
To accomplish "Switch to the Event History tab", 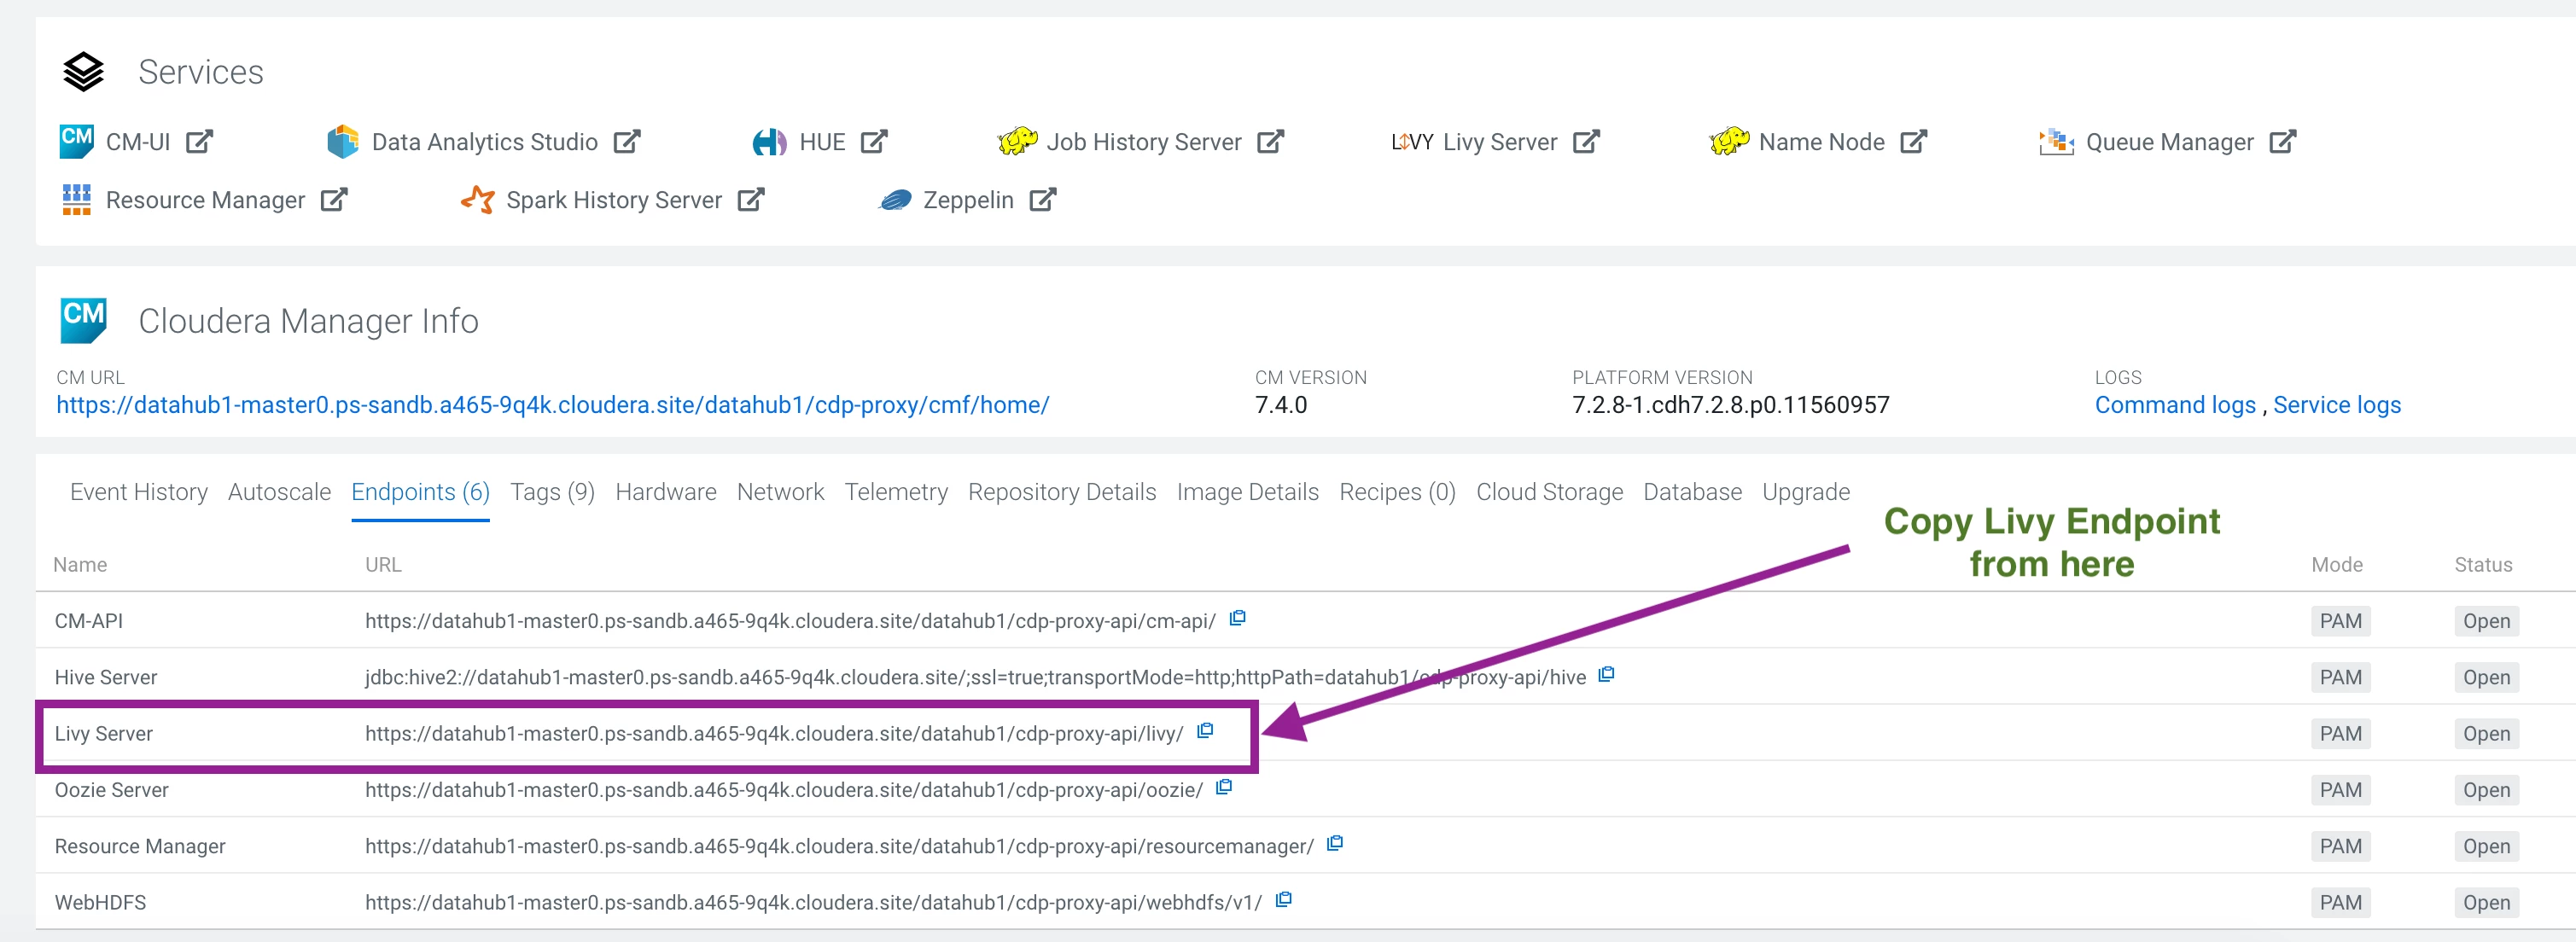I will coord(139,492).
